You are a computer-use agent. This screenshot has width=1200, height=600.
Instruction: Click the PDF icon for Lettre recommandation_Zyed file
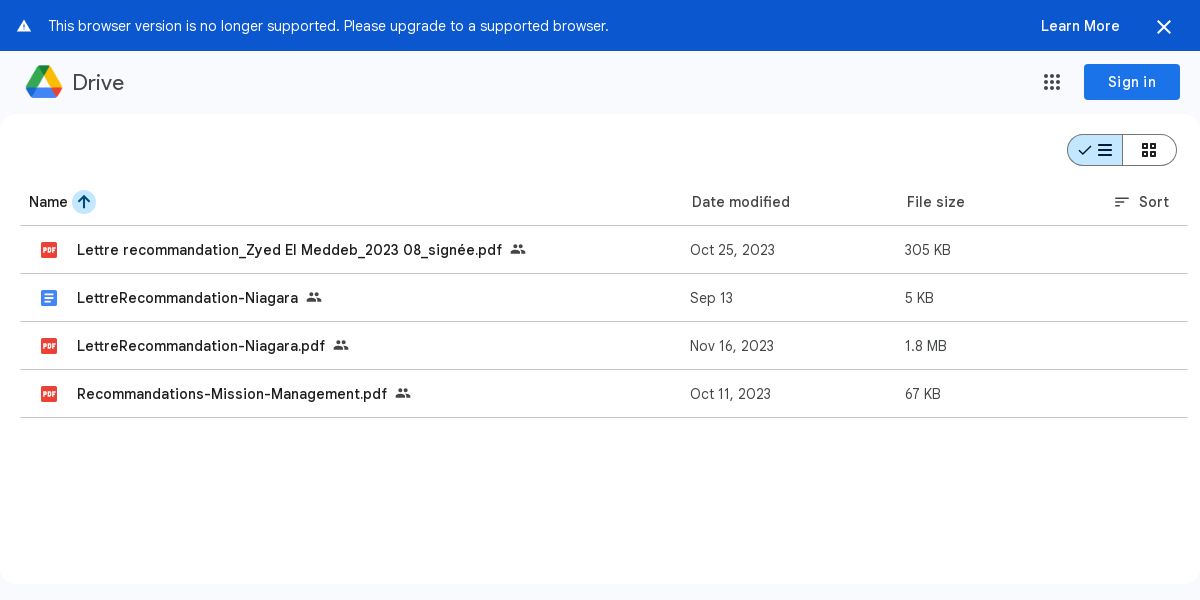tap(49, 250)
